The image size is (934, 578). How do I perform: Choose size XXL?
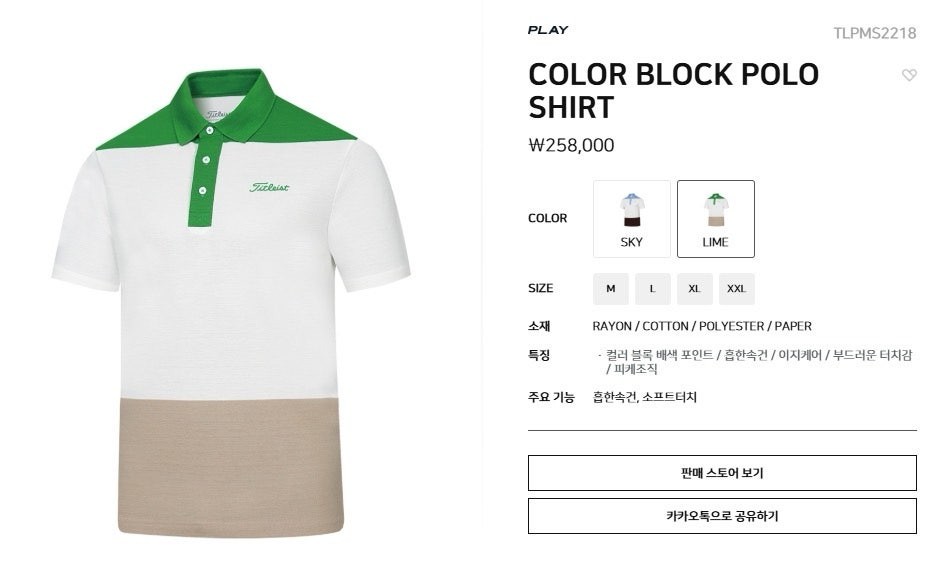tap(736, 288)
